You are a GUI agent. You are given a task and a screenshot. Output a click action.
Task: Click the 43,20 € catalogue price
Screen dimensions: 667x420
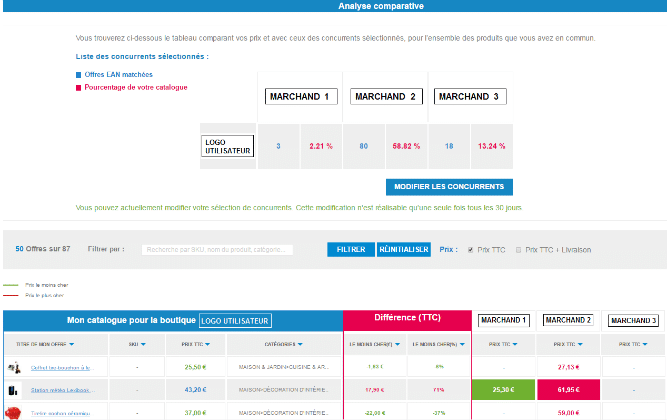tap(196, 389)
